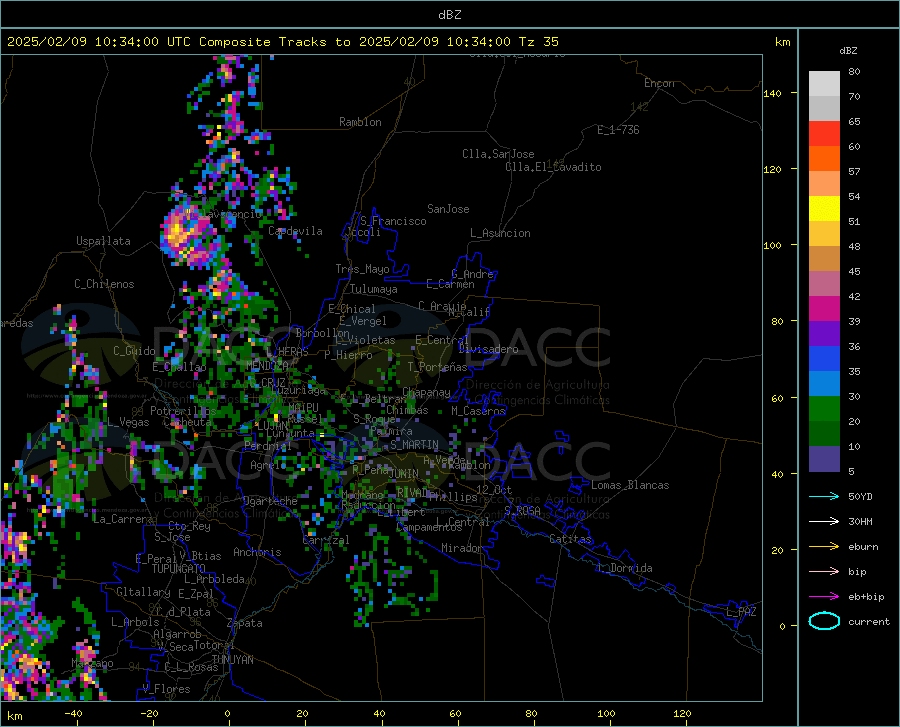Image resolution: width=900 pixels, height=727 pixels.
Task: Click the Carrizal place label
Action: (x=326, y=540)
